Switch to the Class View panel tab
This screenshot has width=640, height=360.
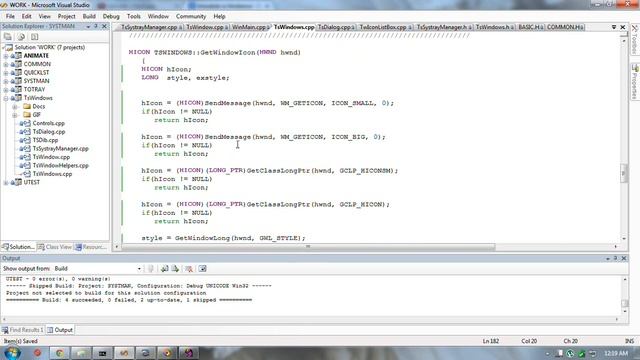(55, 247)
